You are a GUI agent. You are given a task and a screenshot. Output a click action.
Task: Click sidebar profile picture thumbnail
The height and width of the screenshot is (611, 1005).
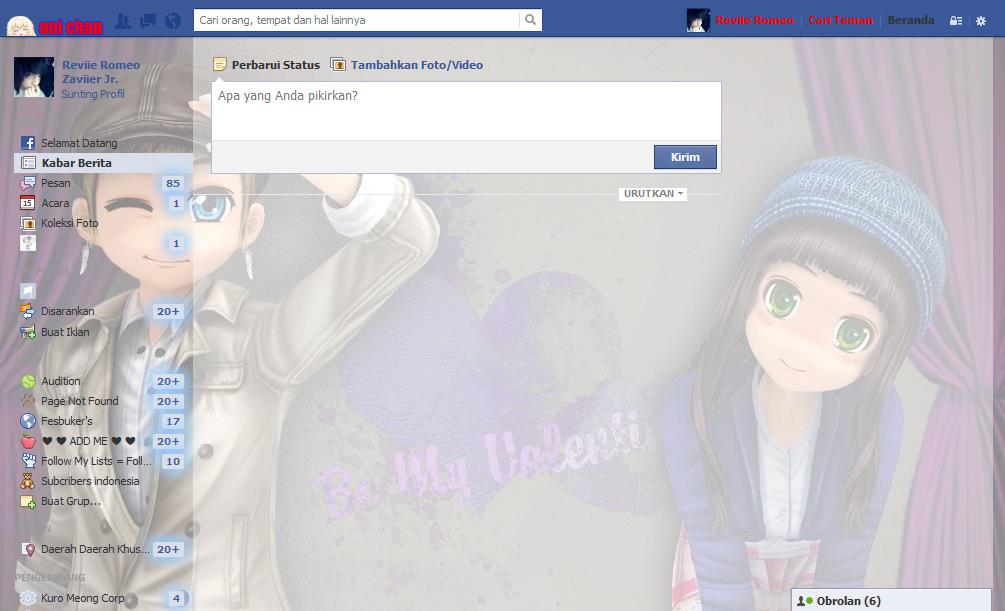pyautogui.click(x=34, y=77)
